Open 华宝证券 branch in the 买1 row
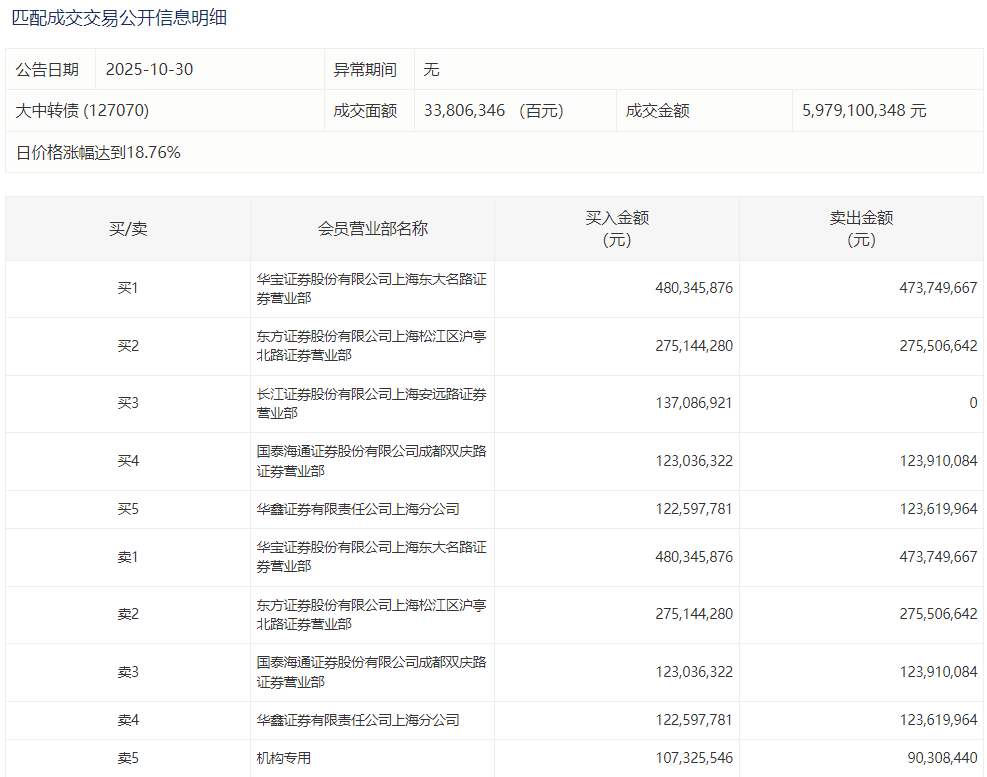The height and width of the screenshot is (777, 987). tap(371, 289)
